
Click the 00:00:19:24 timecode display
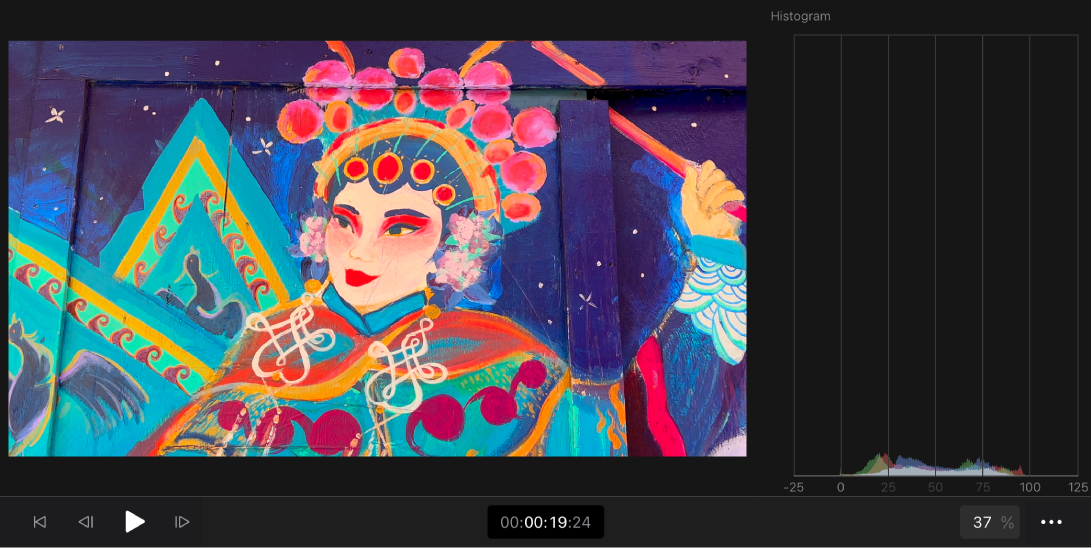coord(545,522)
